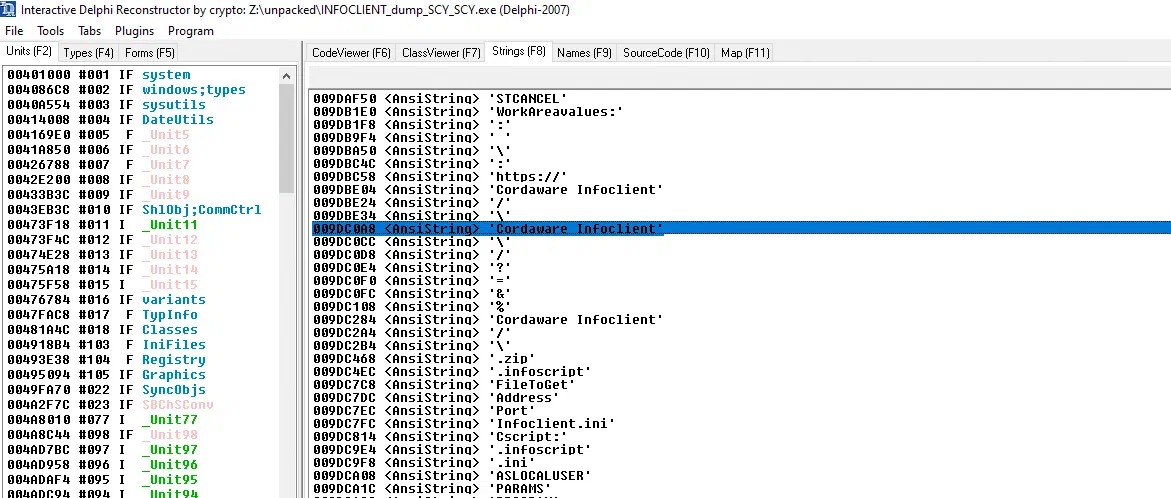Select the _Unit77 row
The height and width of the screenshot is (498, 1171).
[x=142, y=420]
